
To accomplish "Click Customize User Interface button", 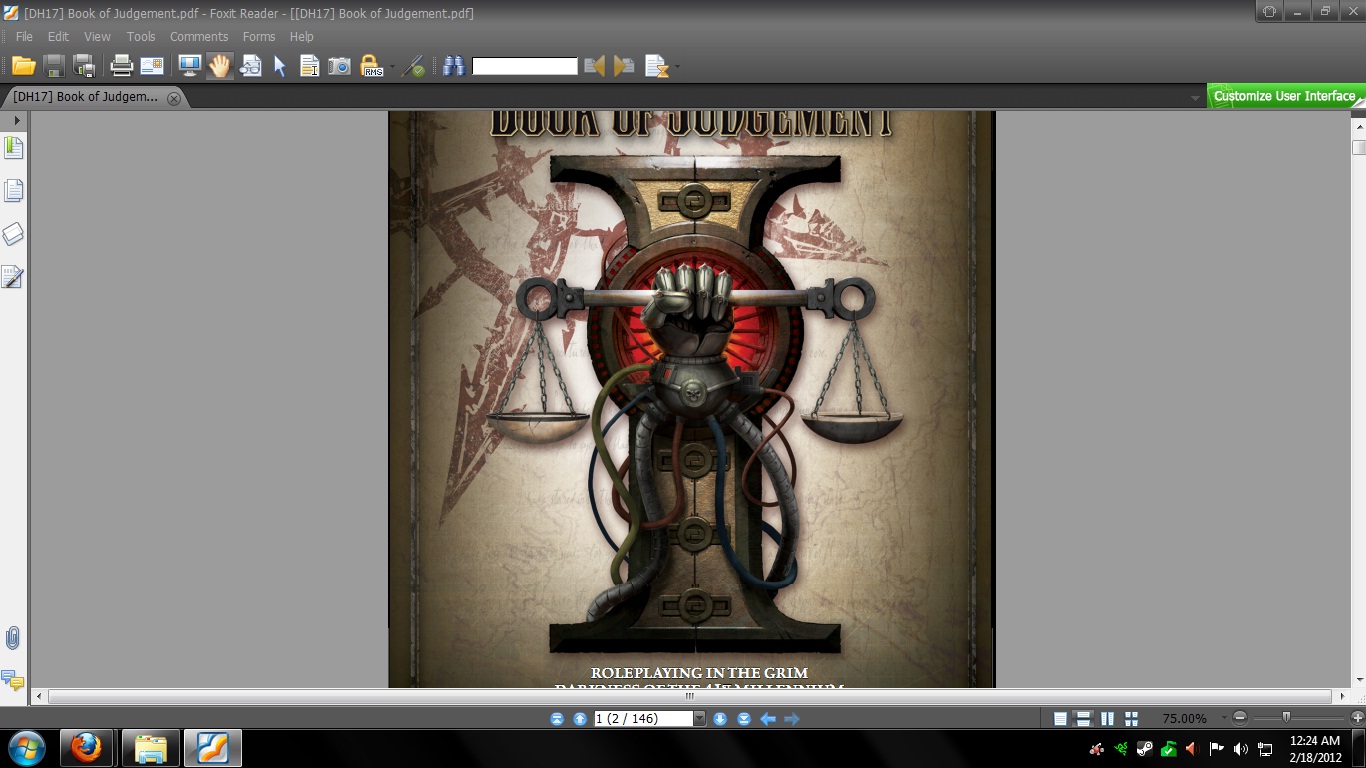I will [1285, 96].
